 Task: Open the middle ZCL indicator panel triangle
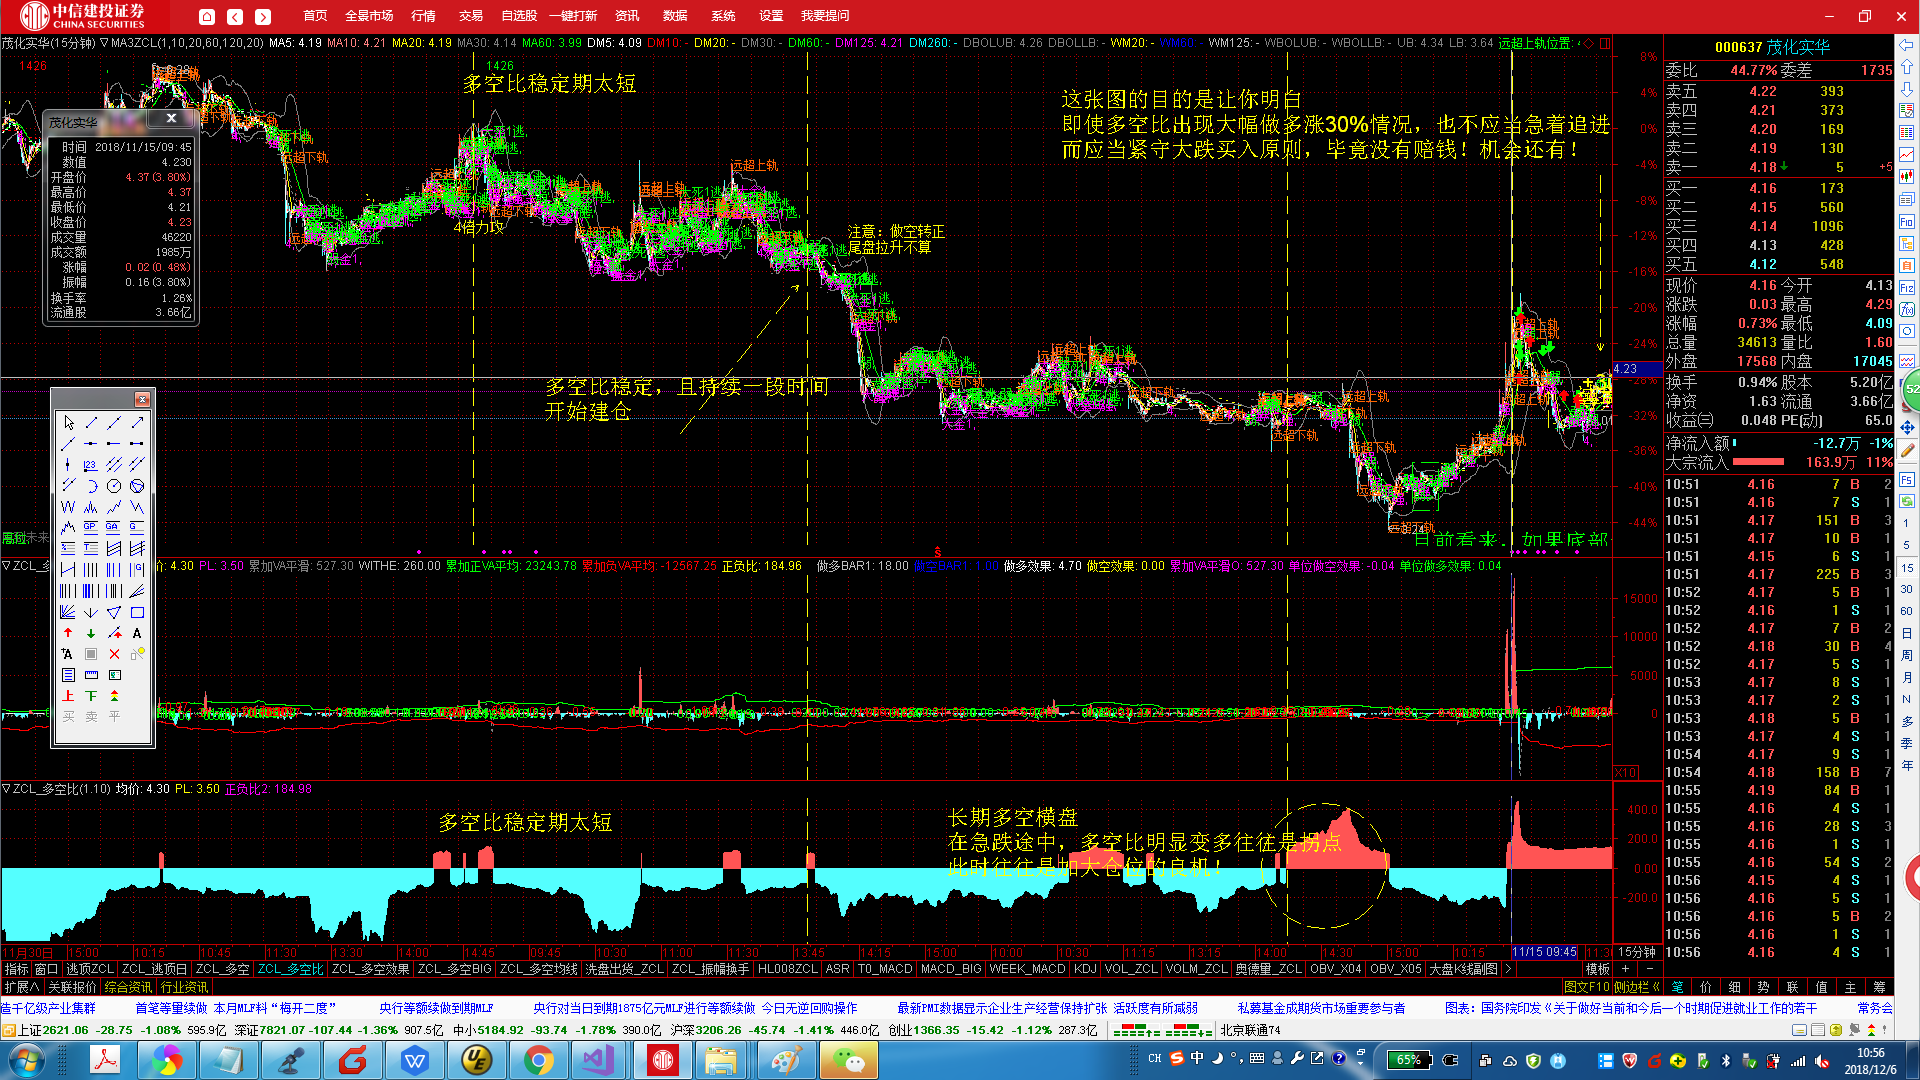(x=6, y=566)
